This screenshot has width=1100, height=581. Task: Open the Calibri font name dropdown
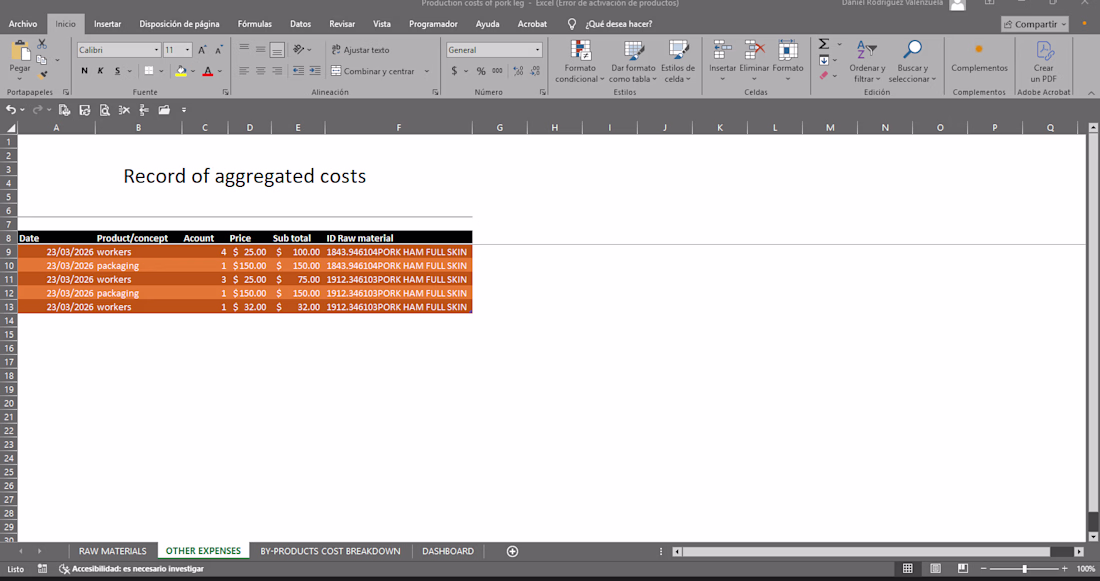coord(156,50)
